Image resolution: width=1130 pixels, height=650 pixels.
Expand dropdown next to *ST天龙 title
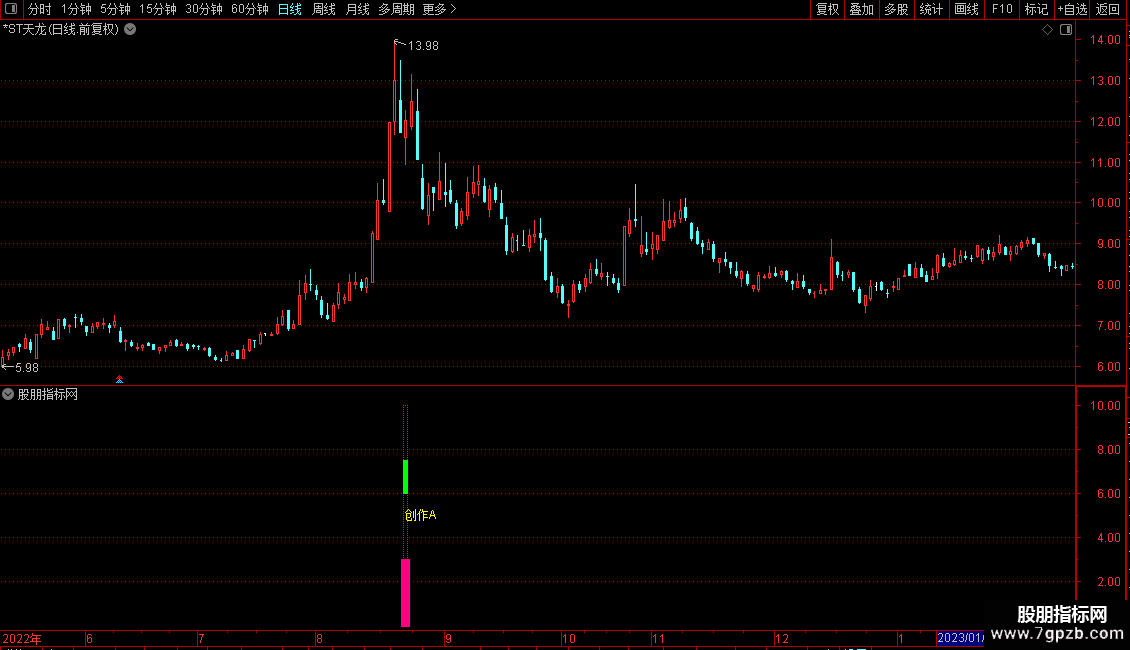(x=130, y=30)
